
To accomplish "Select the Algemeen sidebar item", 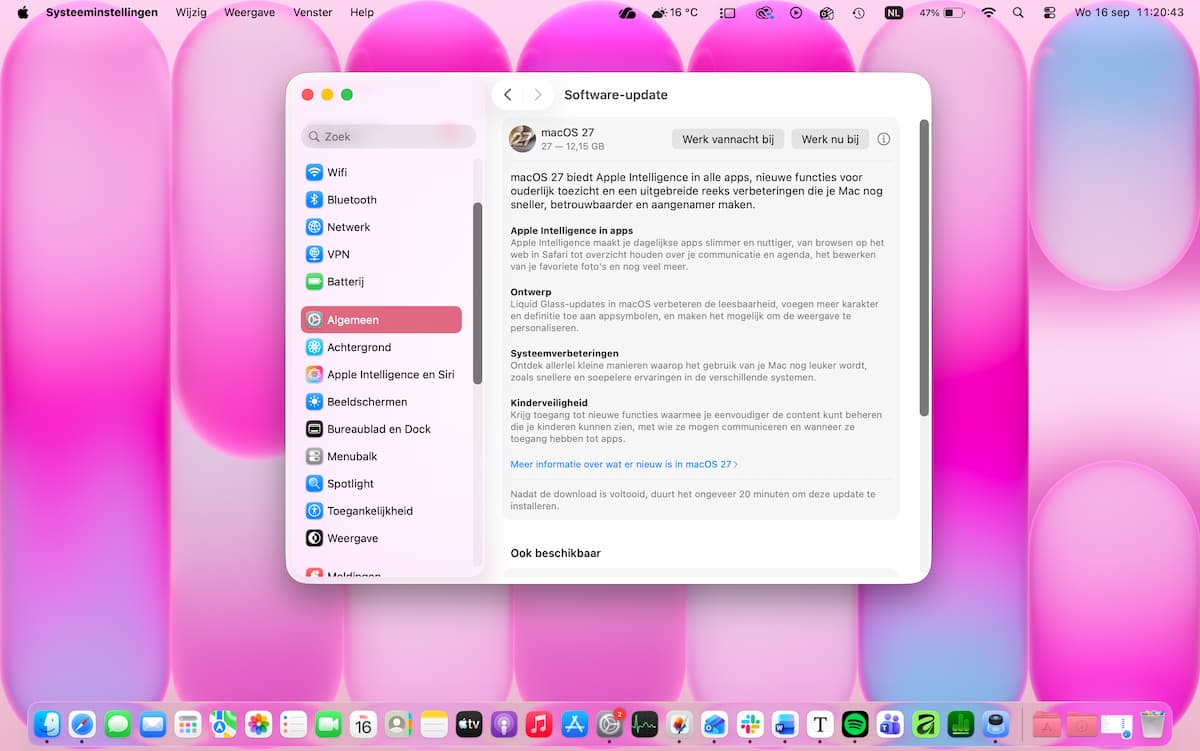I will [x=381, y=320].
